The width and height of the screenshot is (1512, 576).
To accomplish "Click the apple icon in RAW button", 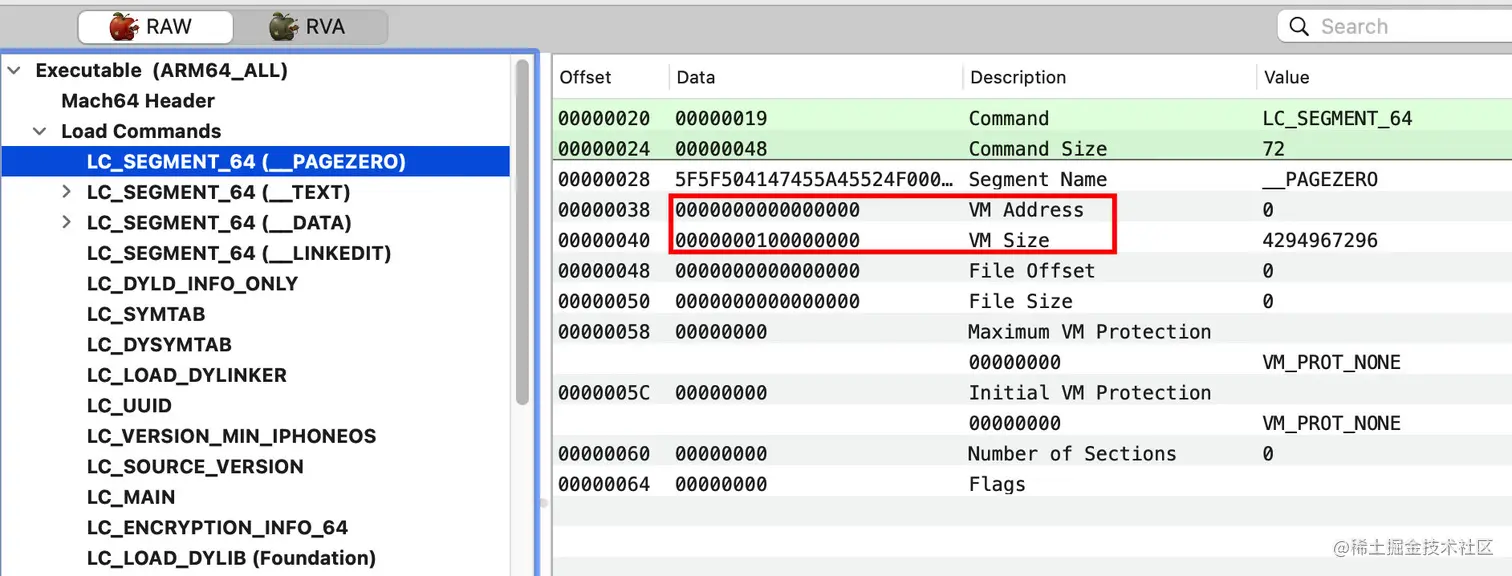I will point(124,27).
